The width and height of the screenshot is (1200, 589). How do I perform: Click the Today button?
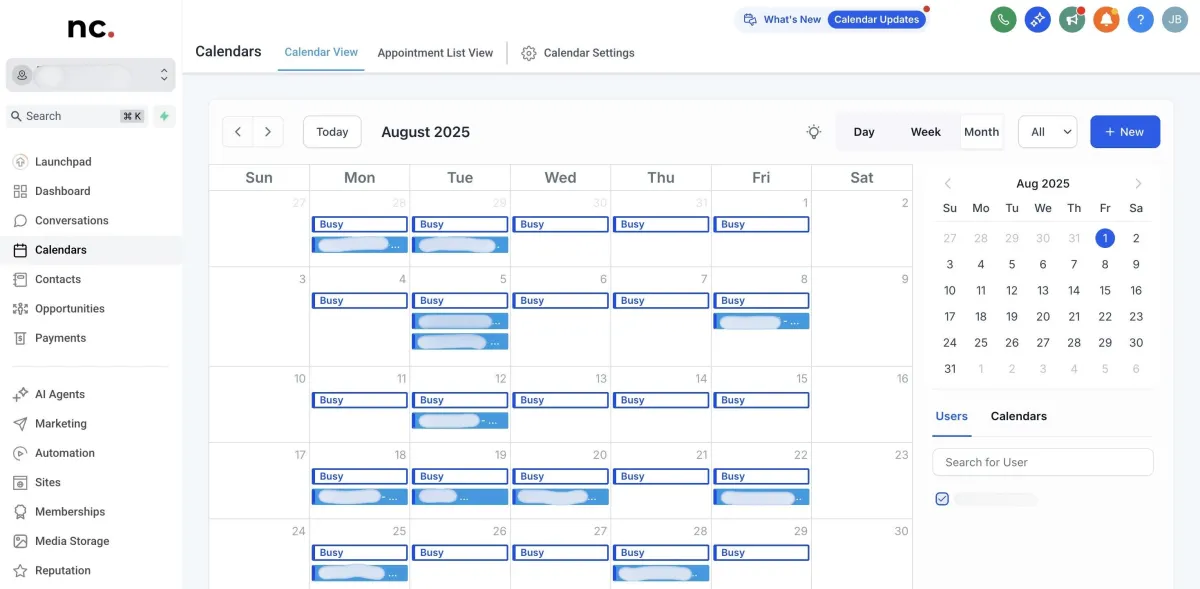[x=332, y=132]
